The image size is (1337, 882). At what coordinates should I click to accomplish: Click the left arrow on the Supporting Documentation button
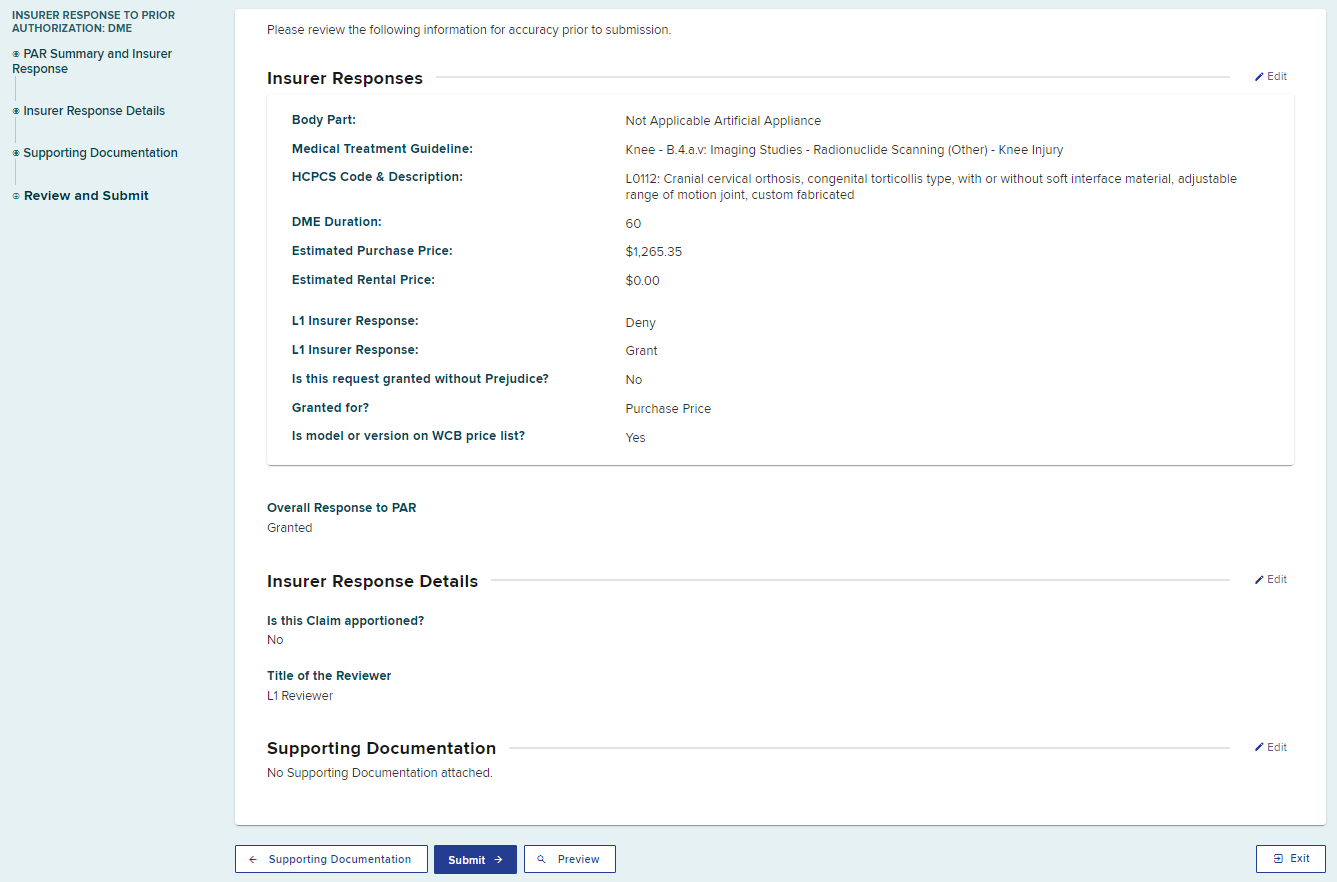pyautogui.click(x=253, y=859)
